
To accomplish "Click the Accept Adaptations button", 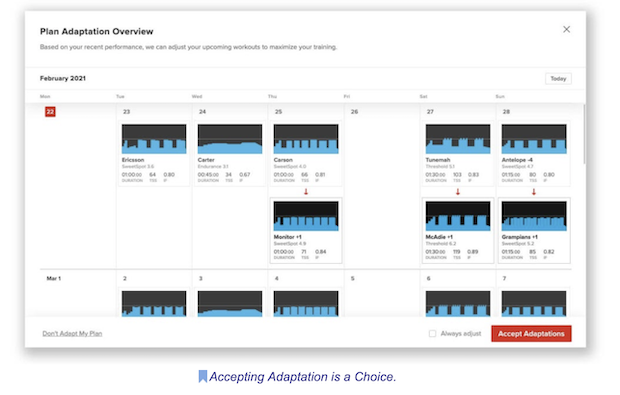I will coord(531,334).
